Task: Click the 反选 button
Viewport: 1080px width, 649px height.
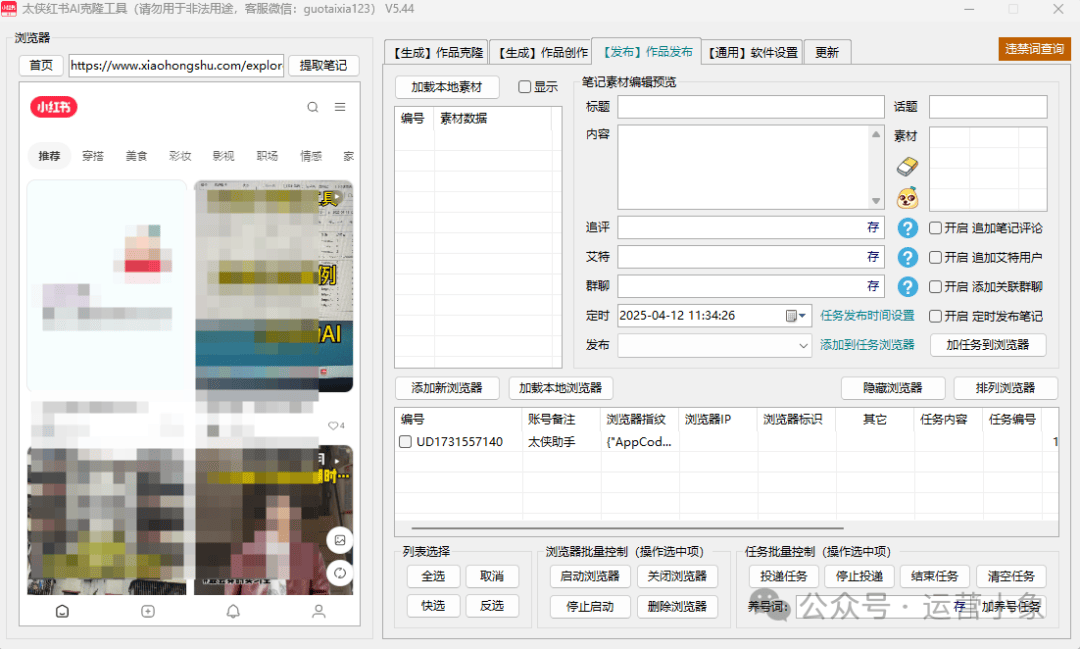Action: click(492, 606)
